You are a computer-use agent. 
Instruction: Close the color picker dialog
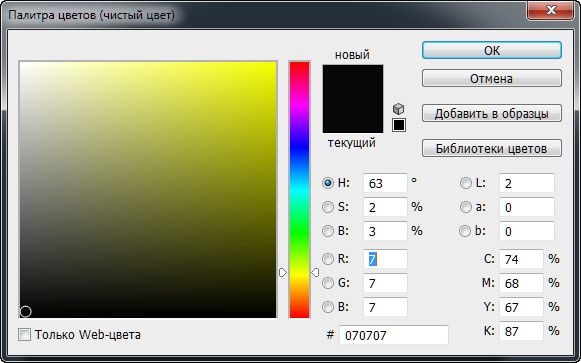pos(551,10)
